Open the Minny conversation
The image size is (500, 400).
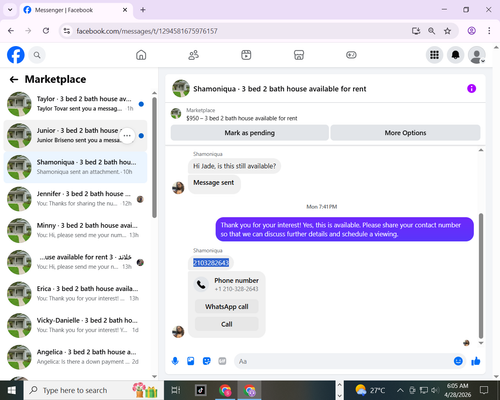coord(76,231)
